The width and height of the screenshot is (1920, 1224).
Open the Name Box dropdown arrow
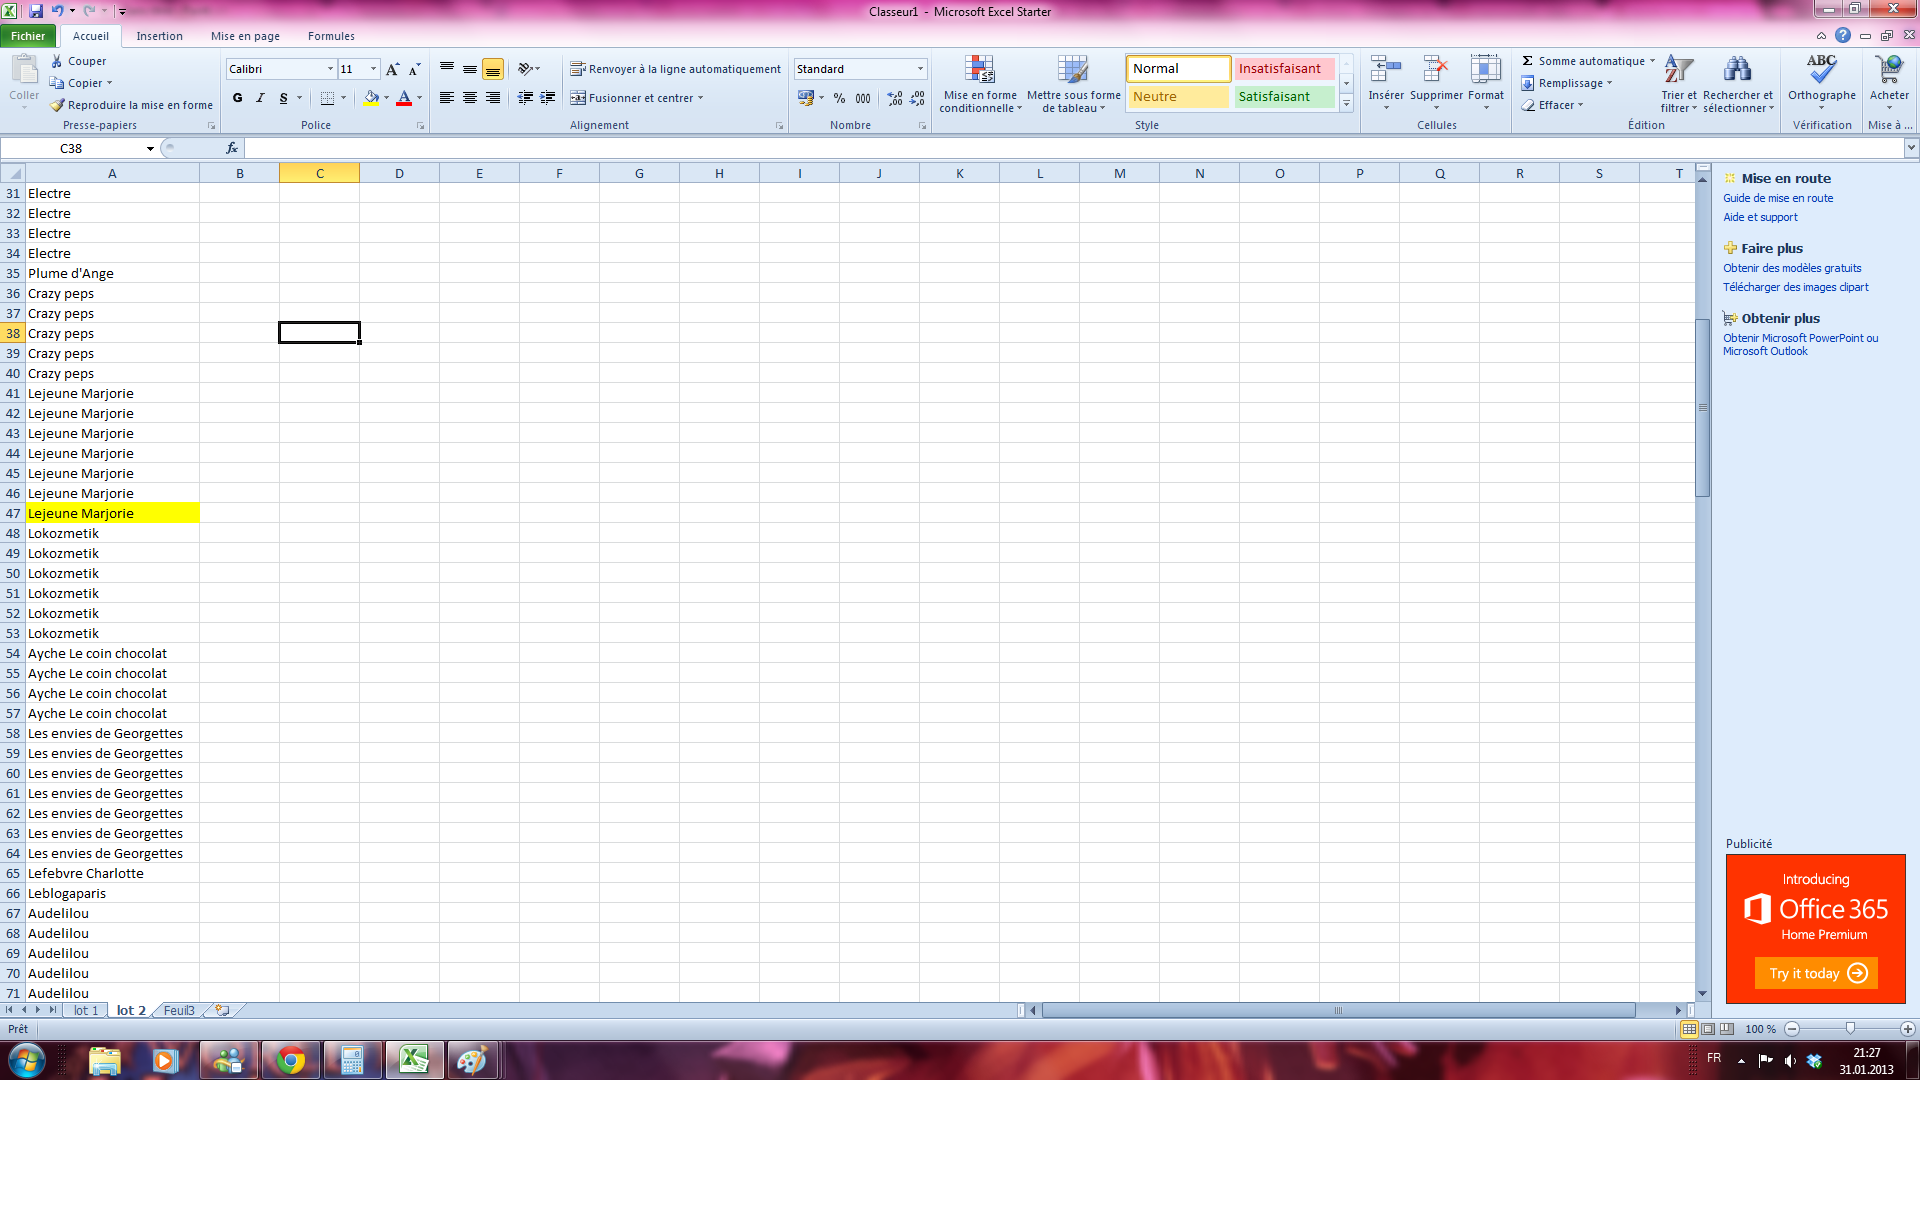pyautogui.click(x=150, y=148)
